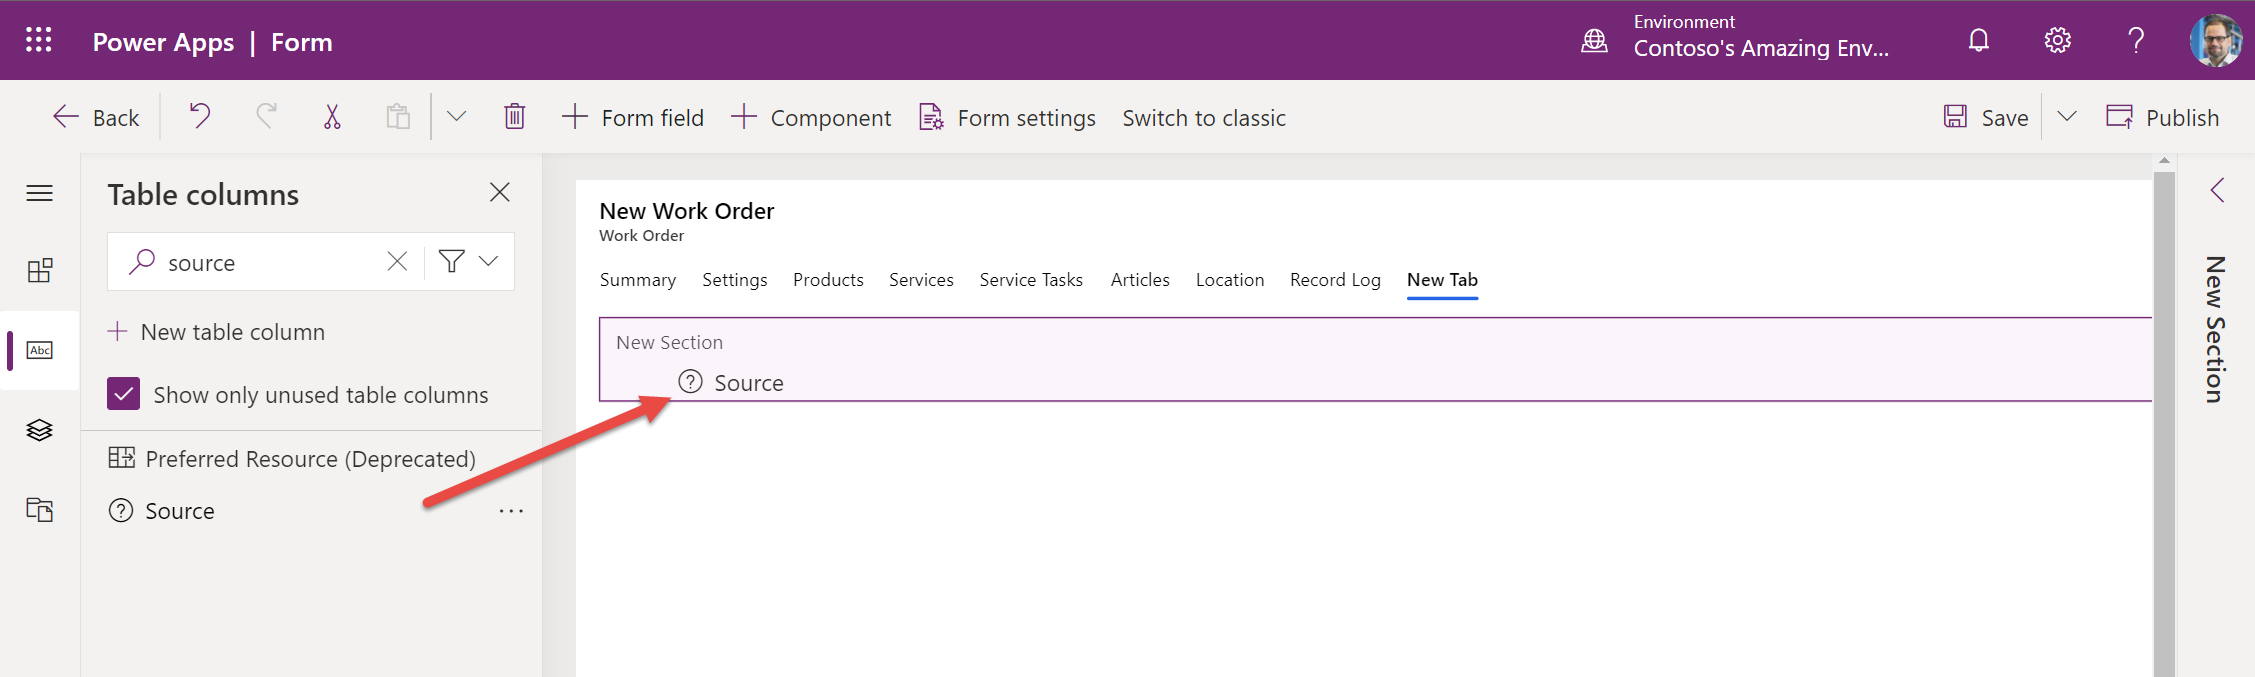Screen dimensions: 2255x677
Task: Select Preferred Resource (Deprecated) column
Action: pyautogui.click(x=292, y=458)
